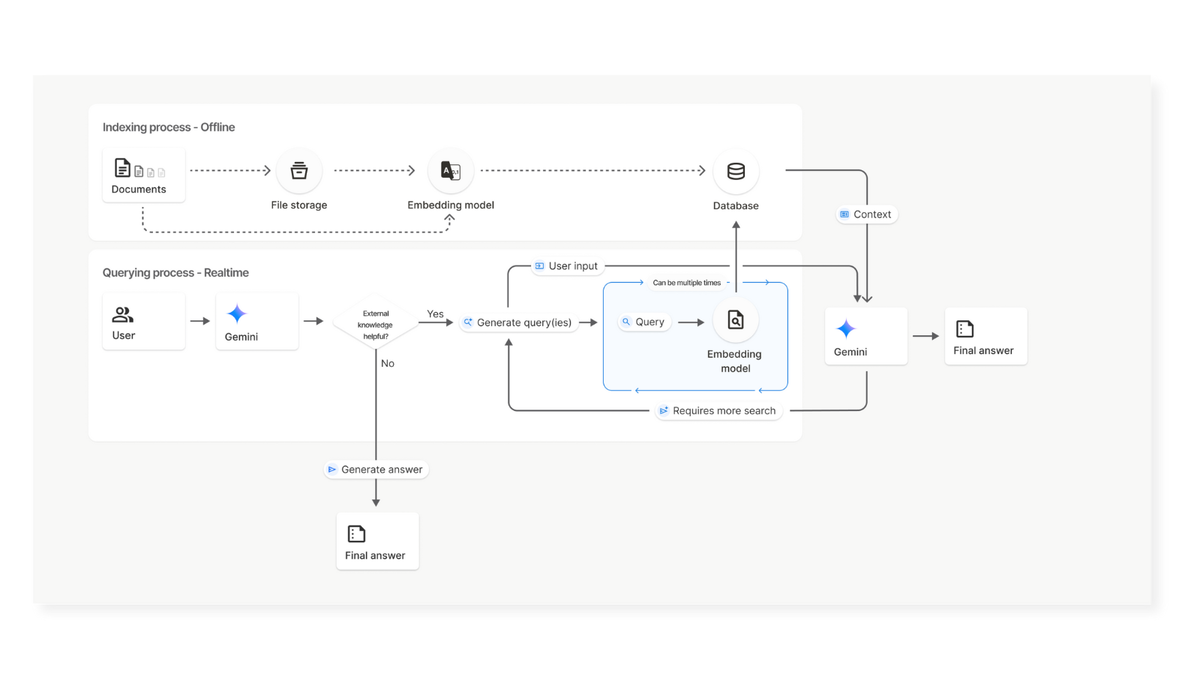Click External knowledge helpful decision diamond
This screenshot has width=1200, height=675.
pyautogui.click(x=376, y=324)
